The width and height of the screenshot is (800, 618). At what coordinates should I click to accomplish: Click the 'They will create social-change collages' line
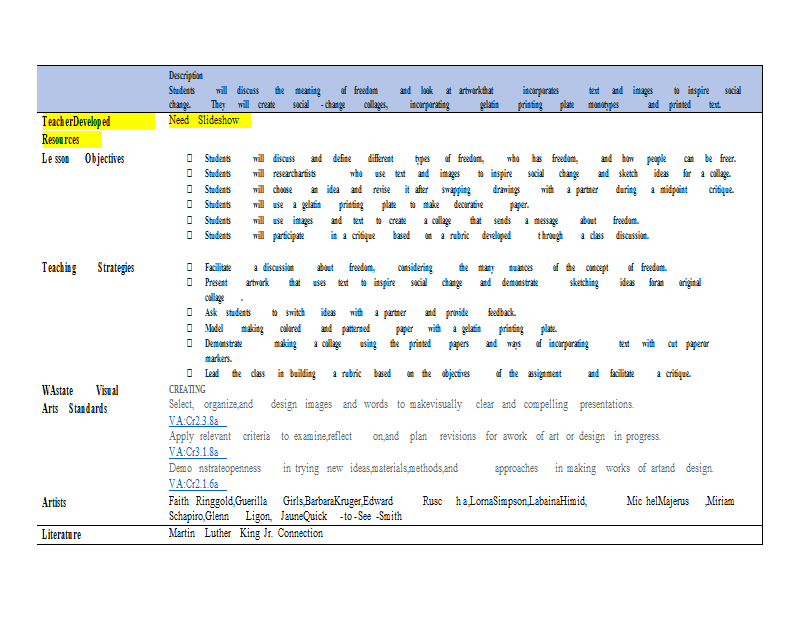tap(445, 105)
